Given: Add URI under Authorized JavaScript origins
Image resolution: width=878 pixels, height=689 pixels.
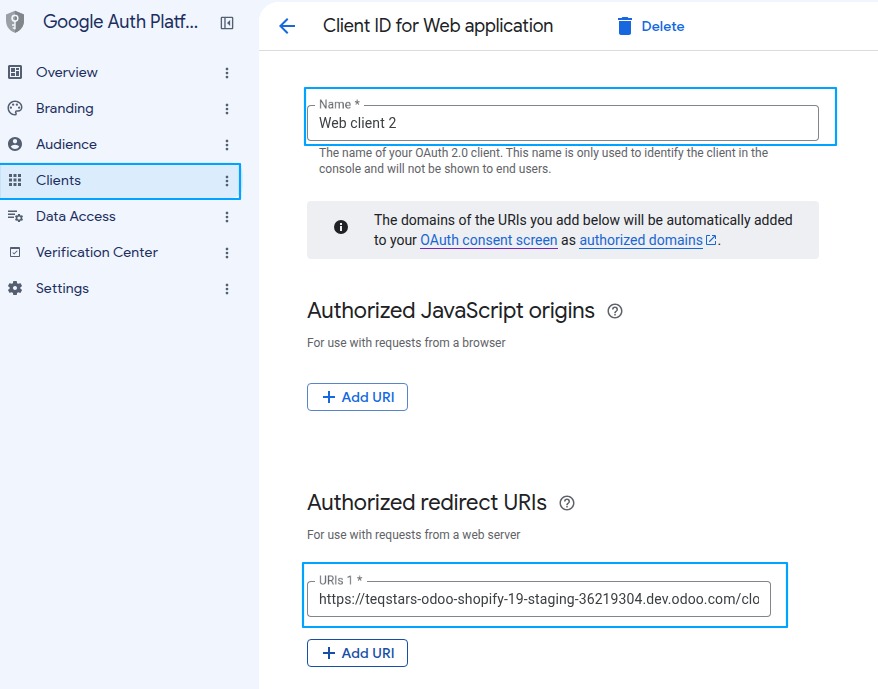Looking at the screenshot, I should click(357, 397).
